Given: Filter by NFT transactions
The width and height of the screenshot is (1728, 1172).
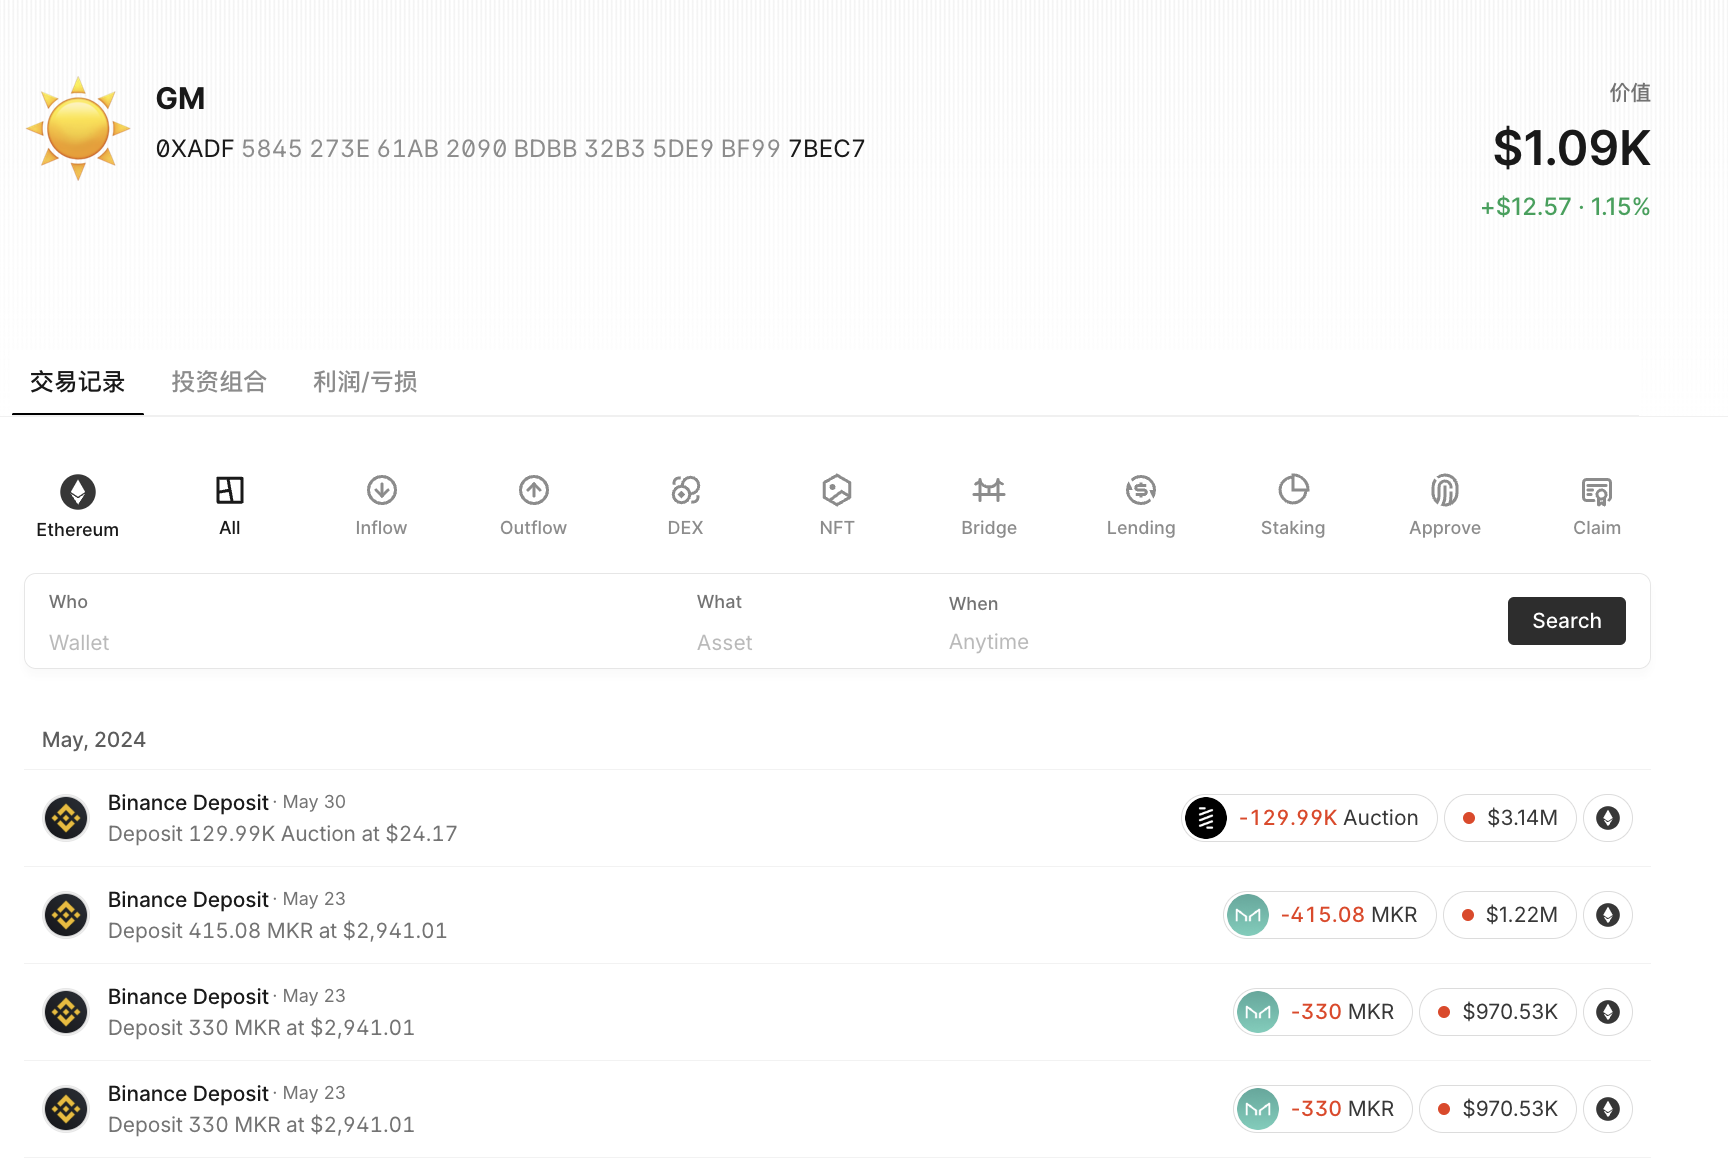Looking at the screenshot, I should coord(837,506).
